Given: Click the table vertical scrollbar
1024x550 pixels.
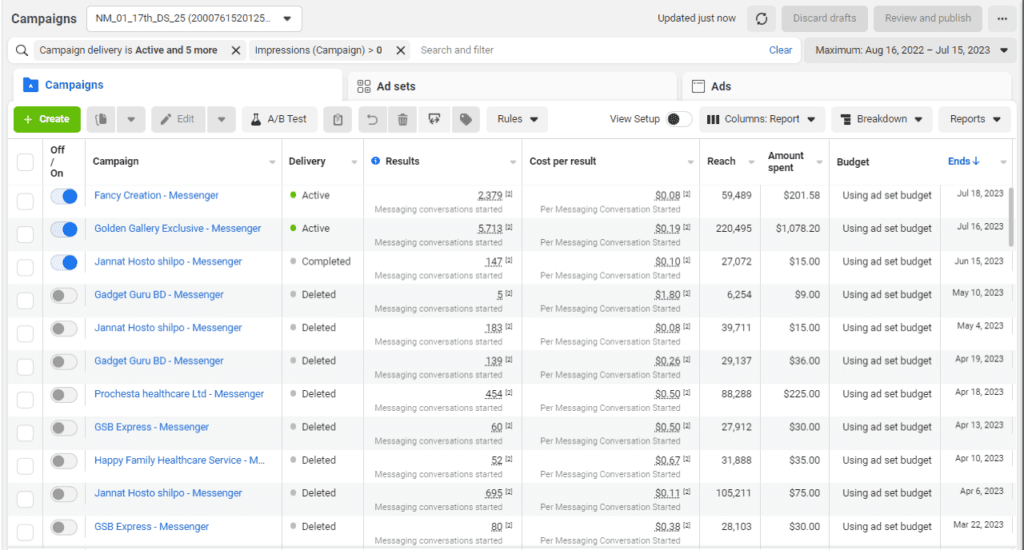Looking at the screenshot, I should point(1012,217).
